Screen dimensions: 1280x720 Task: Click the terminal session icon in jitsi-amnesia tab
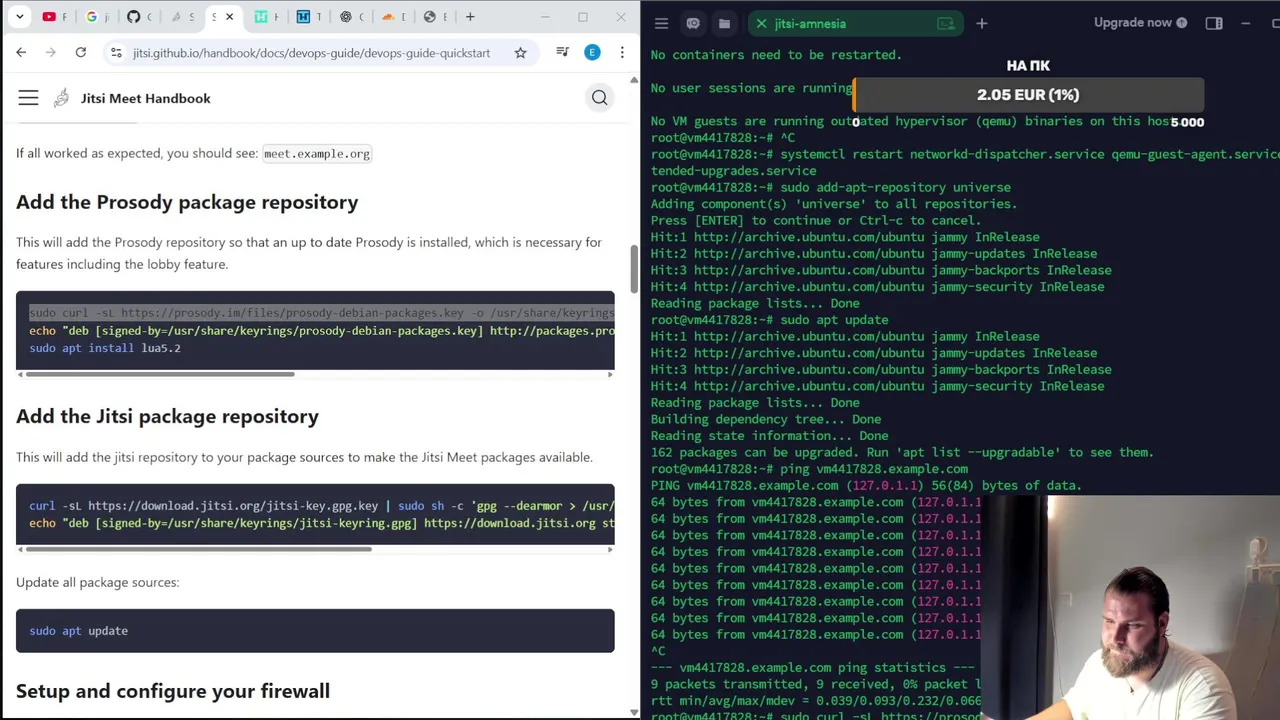[945, 23]
